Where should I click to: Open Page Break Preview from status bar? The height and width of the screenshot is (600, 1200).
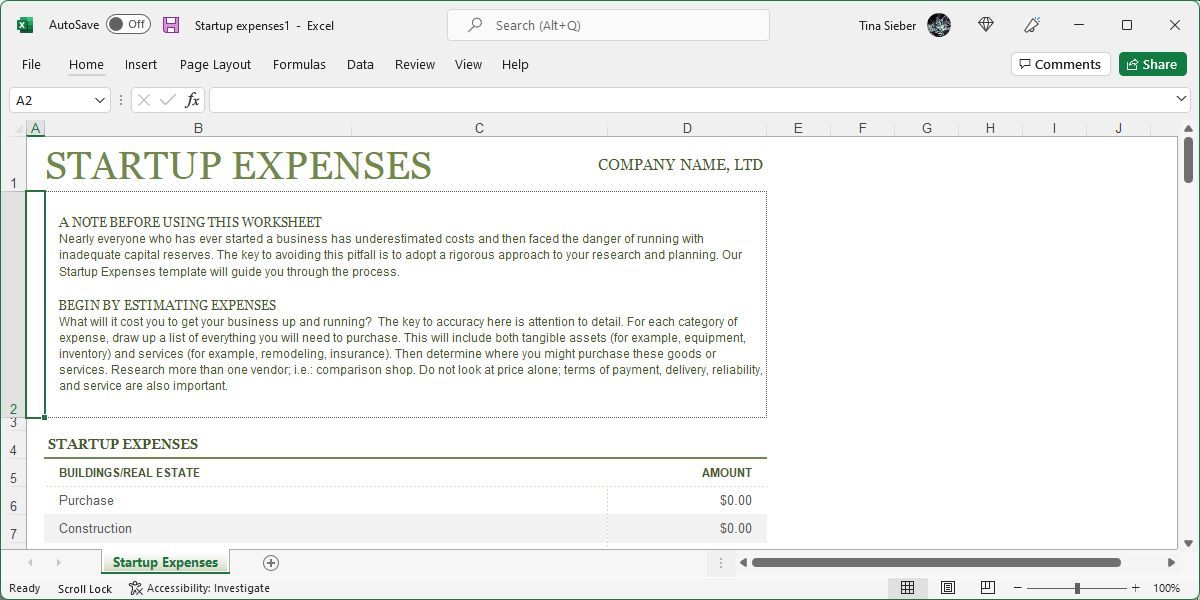pos(988,587)
